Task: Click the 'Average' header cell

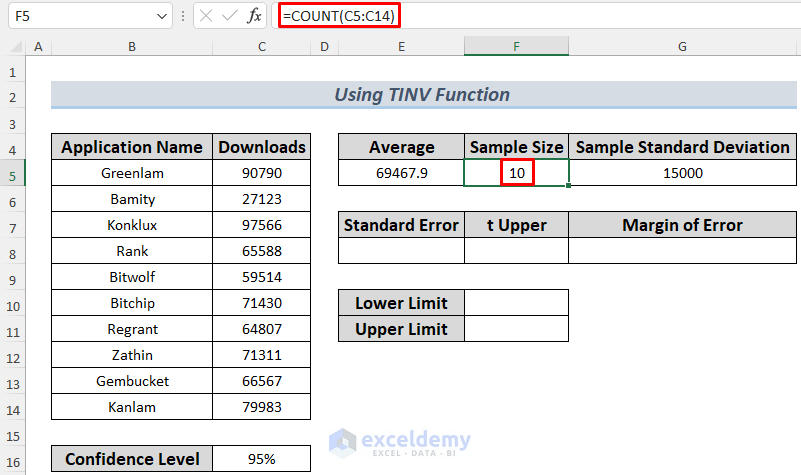Action: (x=402, y=147)
